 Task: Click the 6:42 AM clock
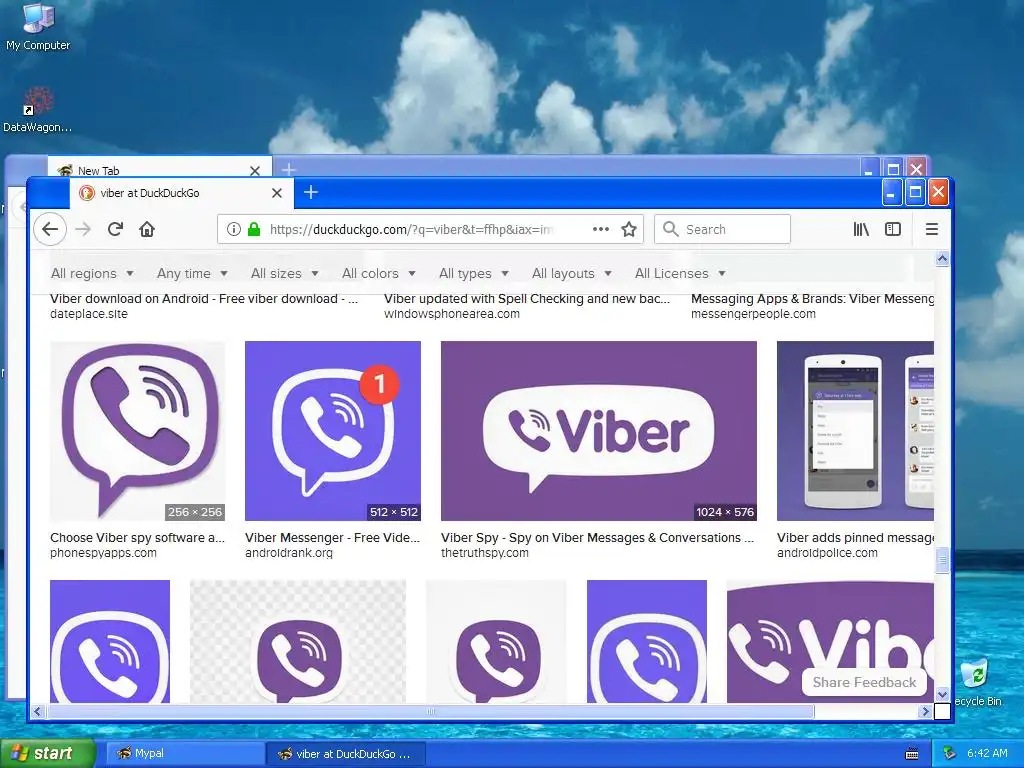[987, 754]
